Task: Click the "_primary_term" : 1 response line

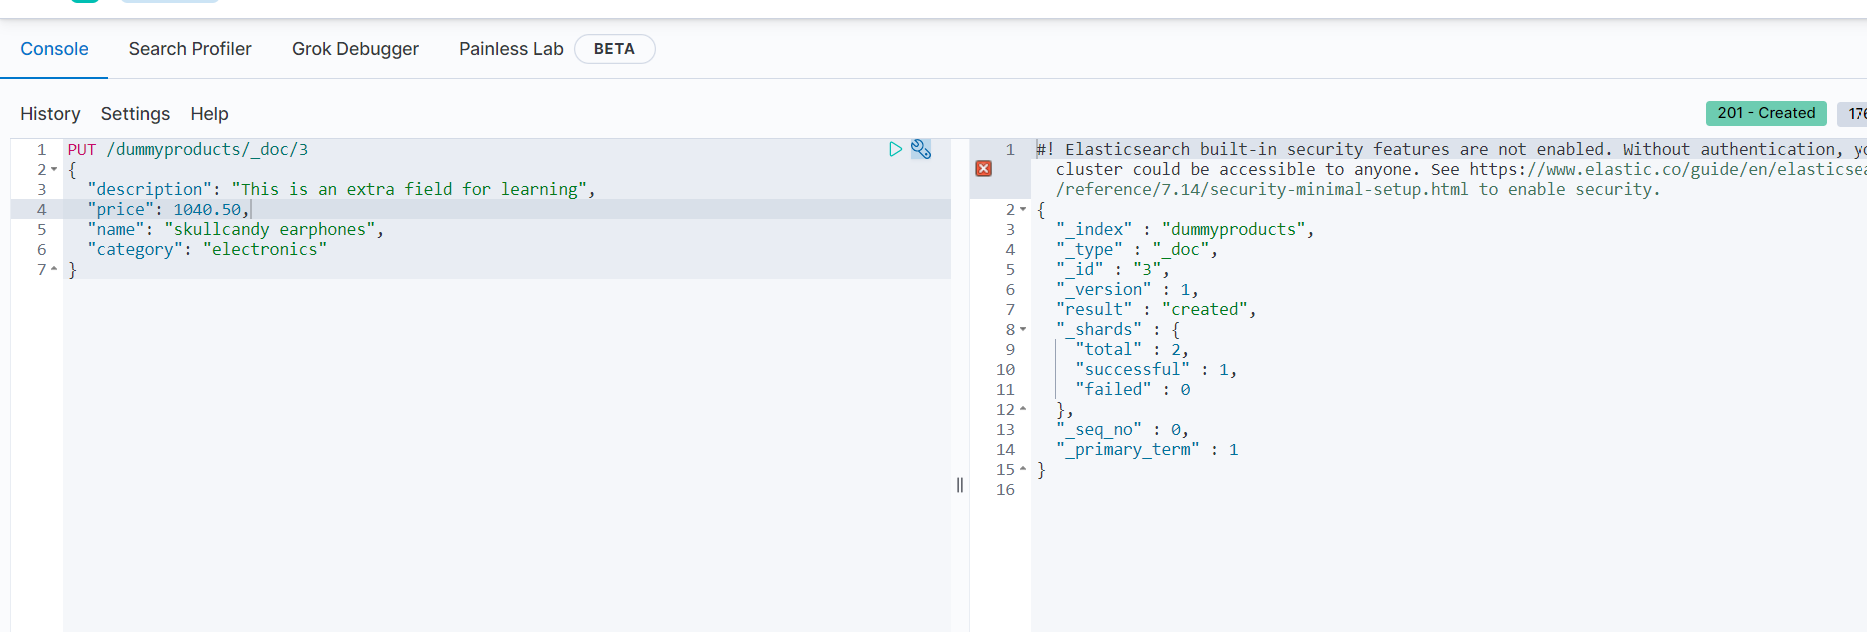Action: tap(1147, 449)
